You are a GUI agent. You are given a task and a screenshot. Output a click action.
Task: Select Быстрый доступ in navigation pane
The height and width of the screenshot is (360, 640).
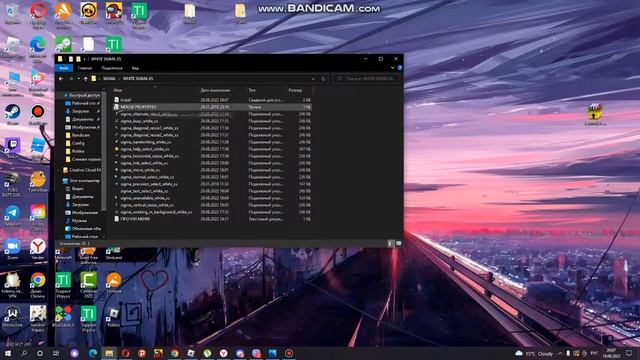[81, 95]
